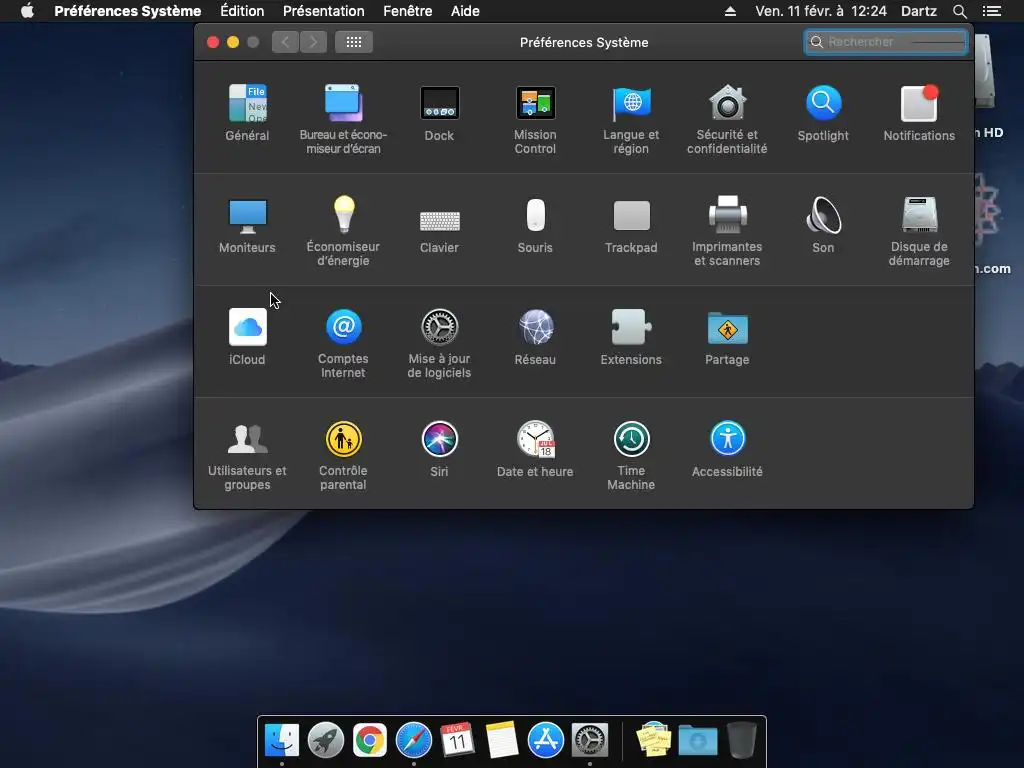Viewport: 1024px width, 768px height.
Task: Open the Downloads folder in Dock
Action: [697, 741]
